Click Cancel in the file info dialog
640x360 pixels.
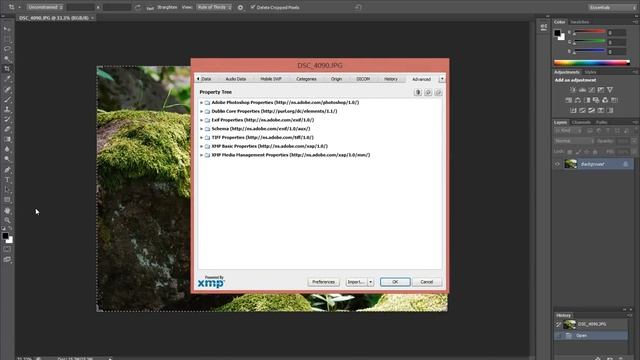point(427,282)
